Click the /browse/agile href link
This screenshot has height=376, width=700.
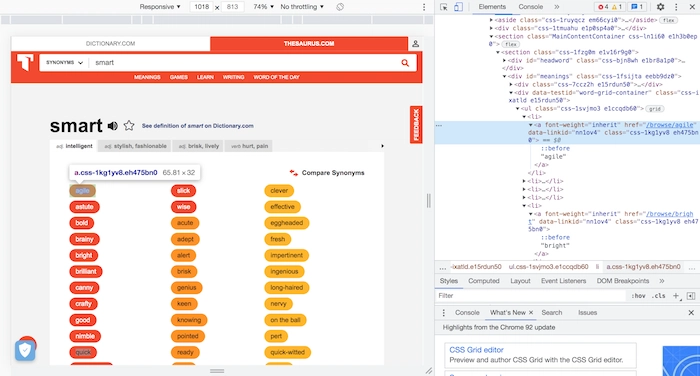pyautogui.click(x=670, y=125)
